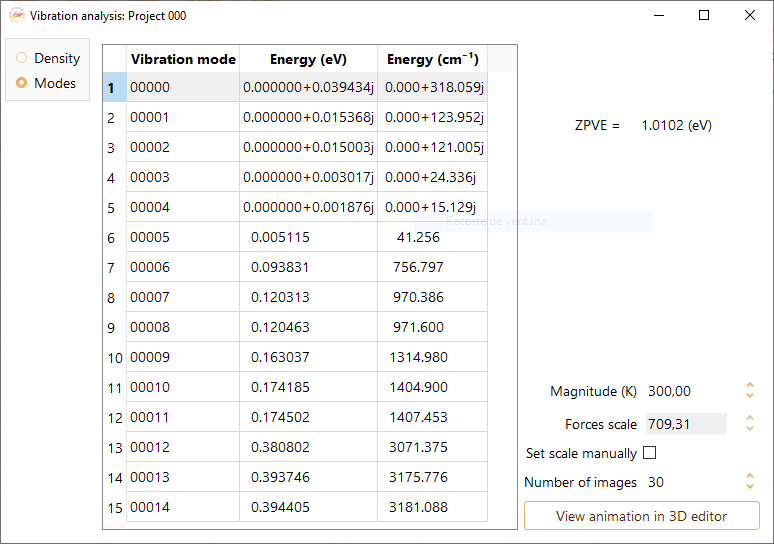
Task: Select vibration mode cell 00005
Action: click(183, 237)
